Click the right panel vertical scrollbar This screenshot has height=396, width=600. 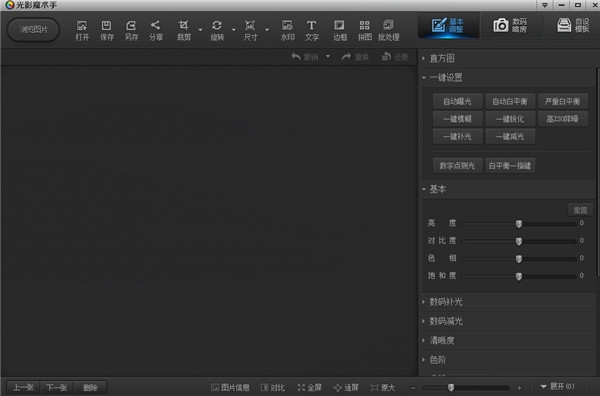(x=598, y=172)
